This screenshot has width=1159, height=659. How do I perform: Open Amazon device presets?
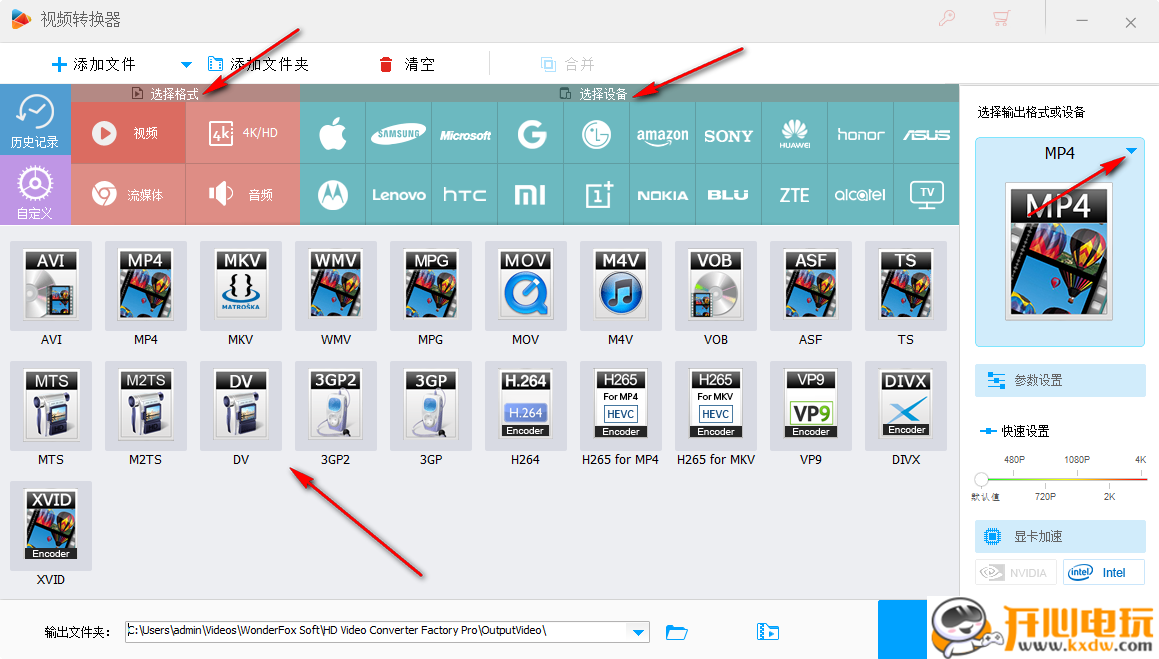[x=662, y=133]
